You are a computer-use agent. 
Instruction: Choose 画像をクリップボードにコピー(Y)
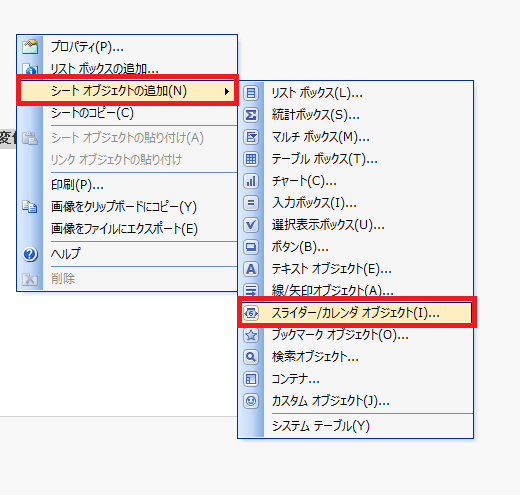click(x=127, y=207)
